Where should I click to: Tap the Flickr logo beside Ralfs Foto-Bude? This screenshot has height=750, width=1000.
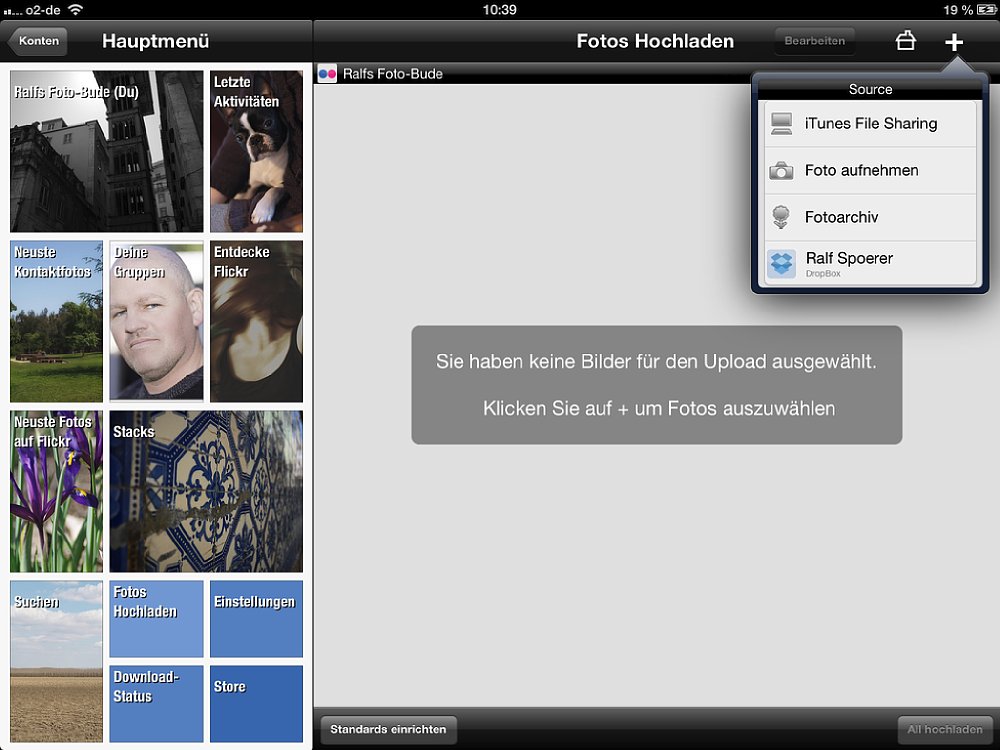[327, 73]
